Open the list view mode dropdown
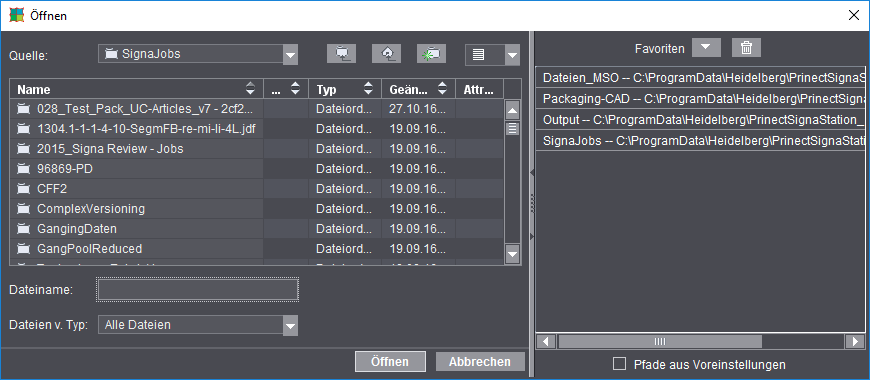The width and height of the screenshot is (870, 380). (x=512, y=54)
